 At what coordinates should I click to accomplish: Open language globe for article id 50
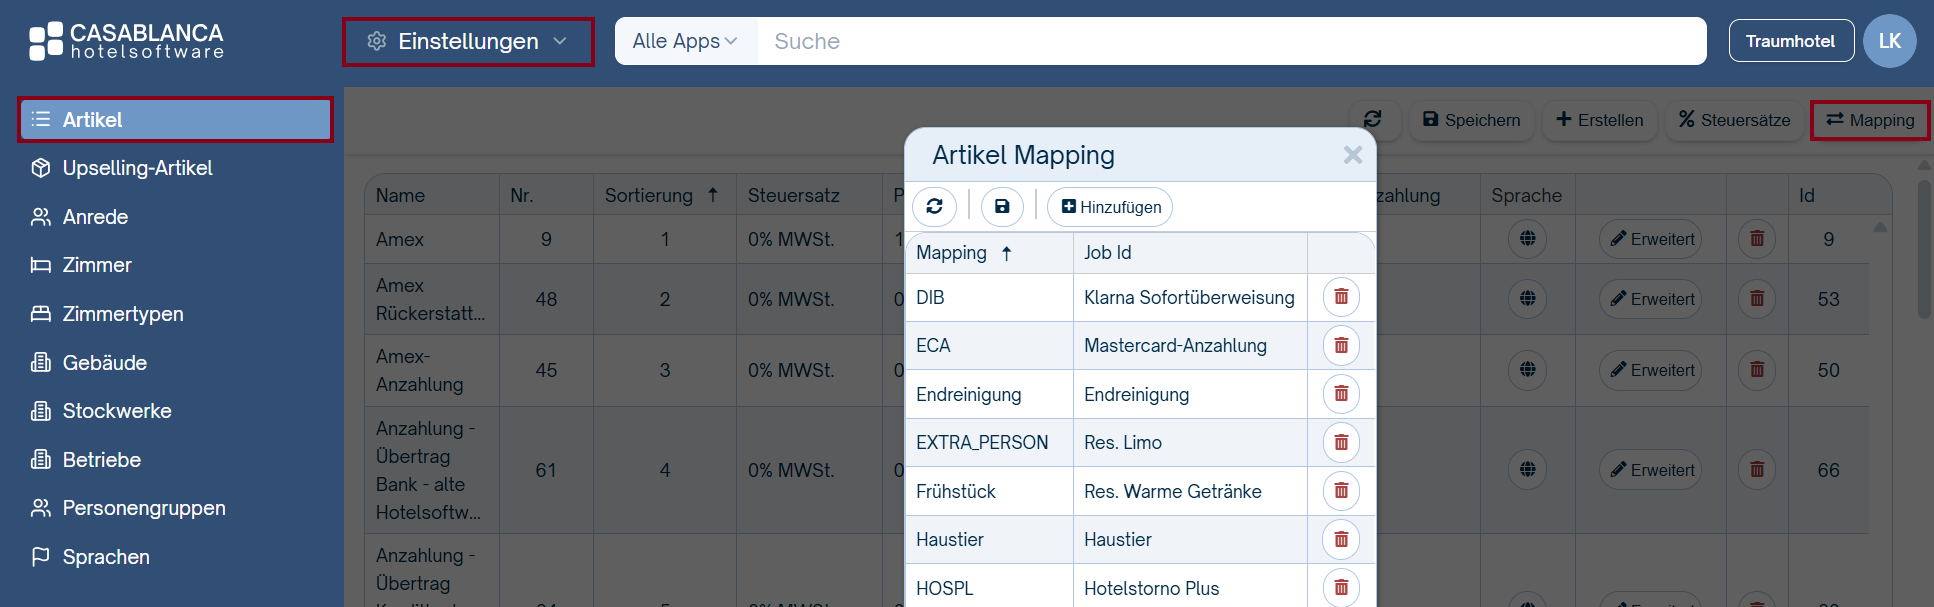[x=1528, y=370]
